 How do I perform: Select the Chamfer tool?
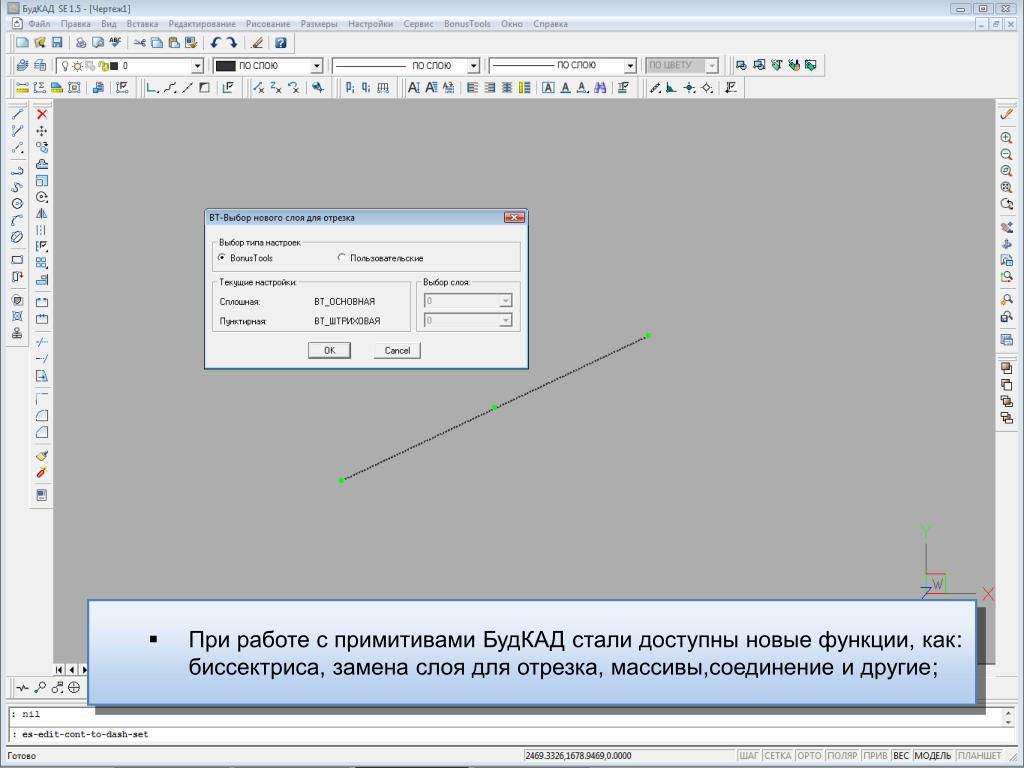point(42,432)
